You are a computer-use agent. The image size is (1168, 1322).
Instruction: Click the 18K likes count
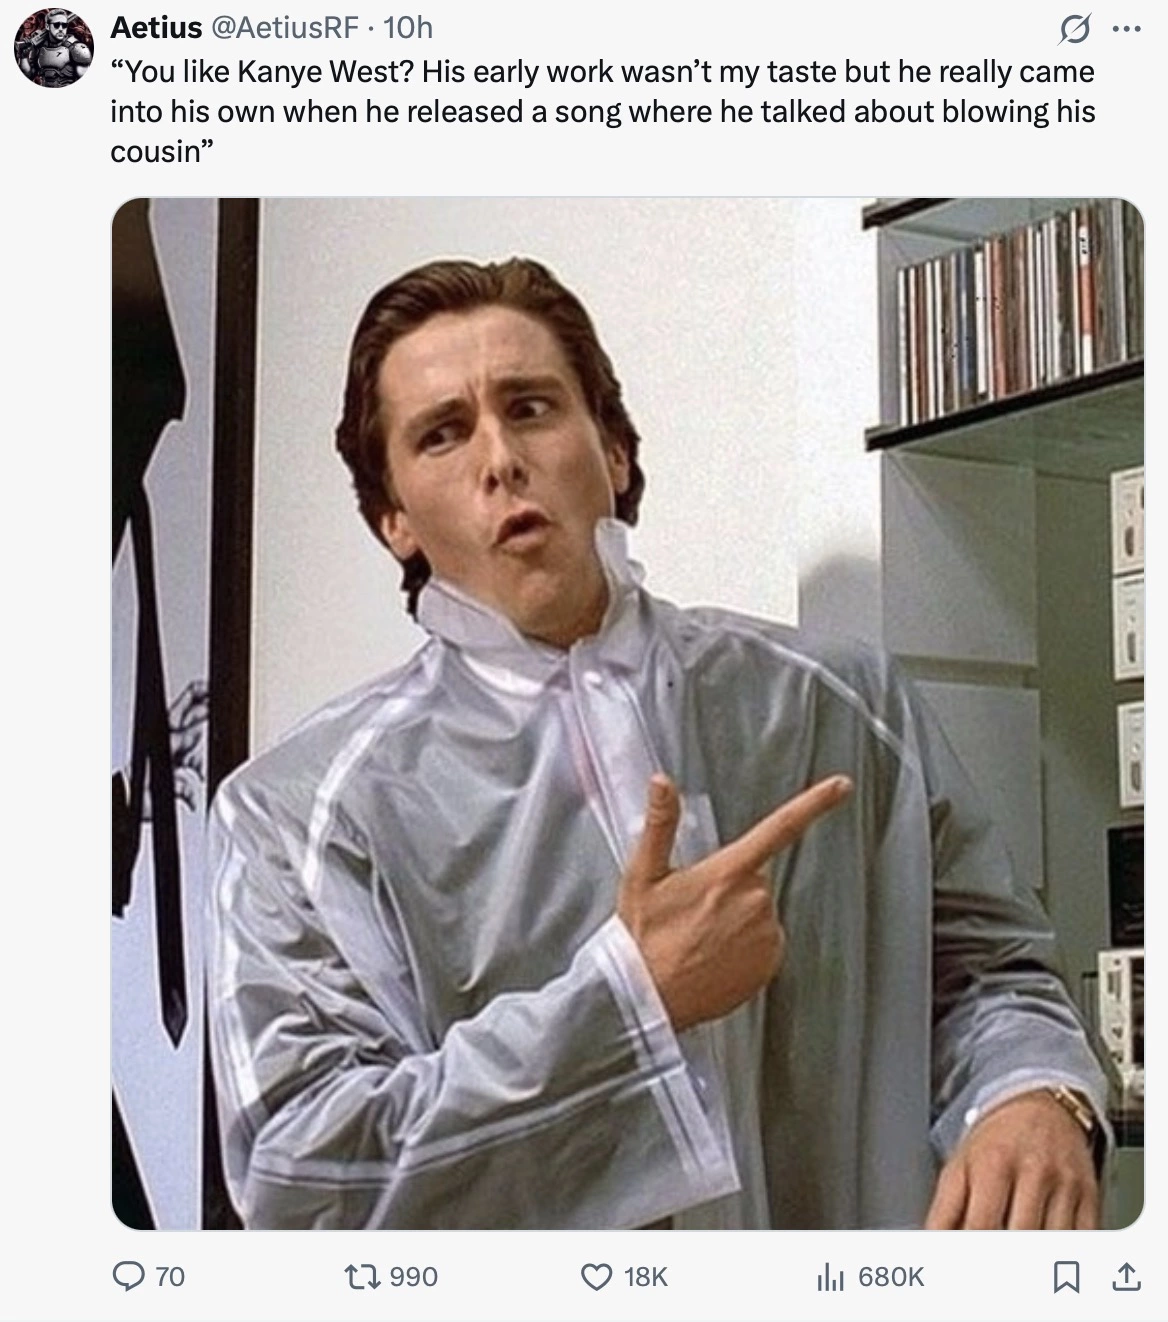645,1277
